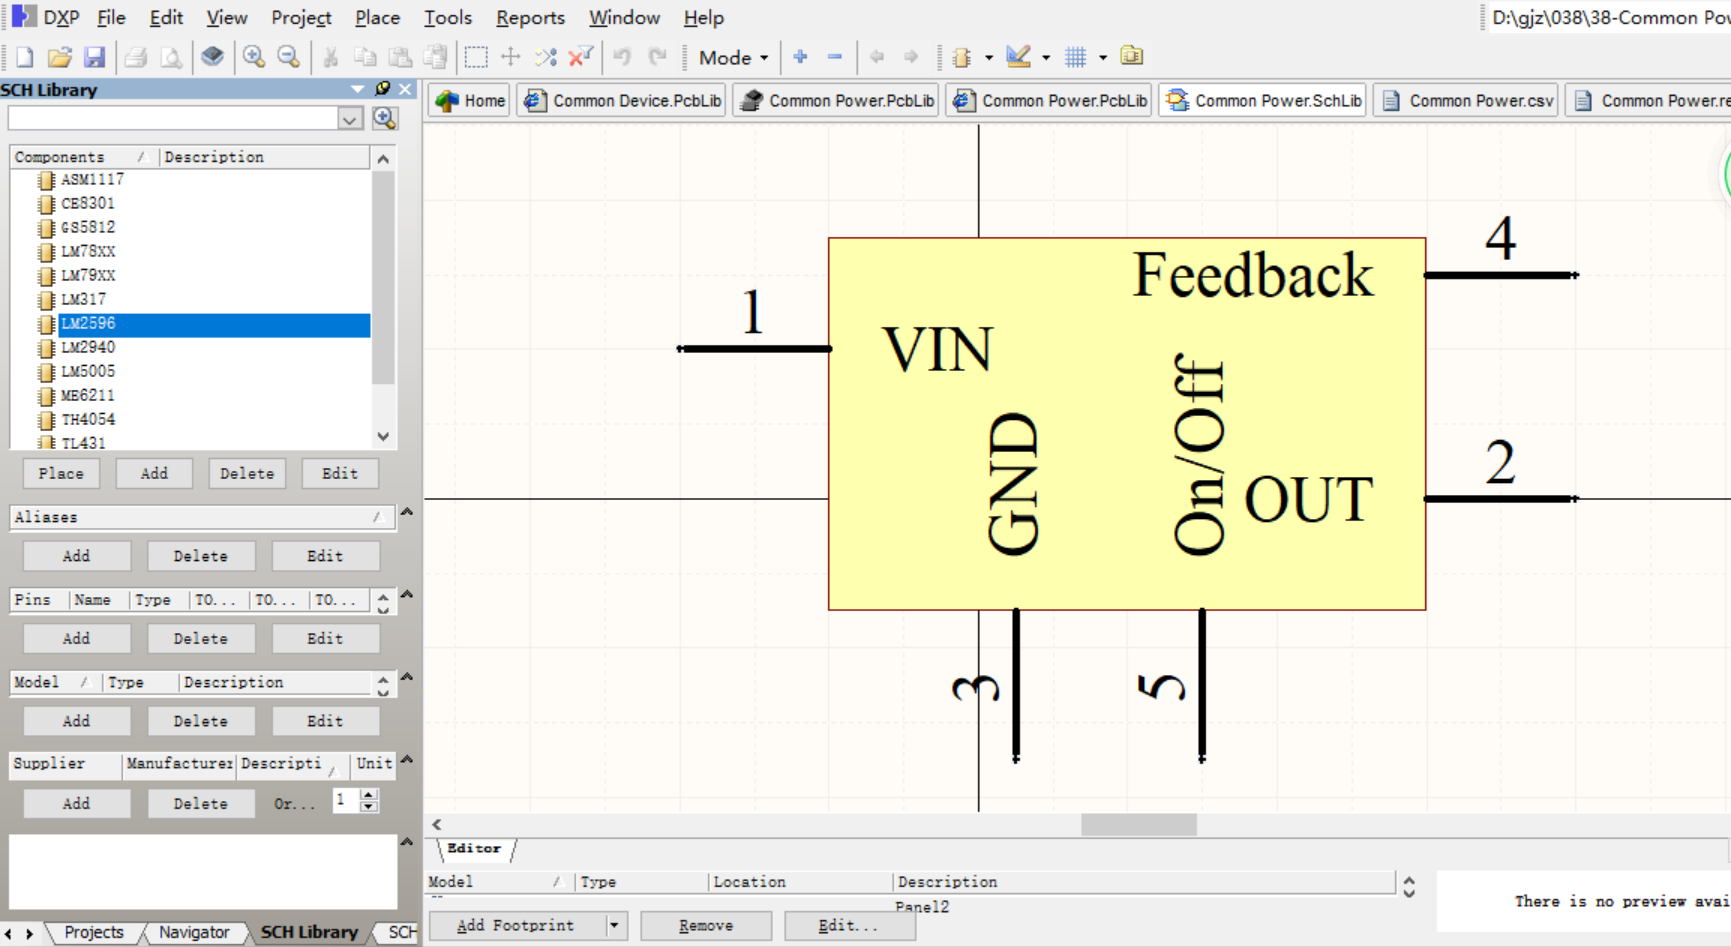
Task: Click the Next part right arrow
Action: [911, 57]
